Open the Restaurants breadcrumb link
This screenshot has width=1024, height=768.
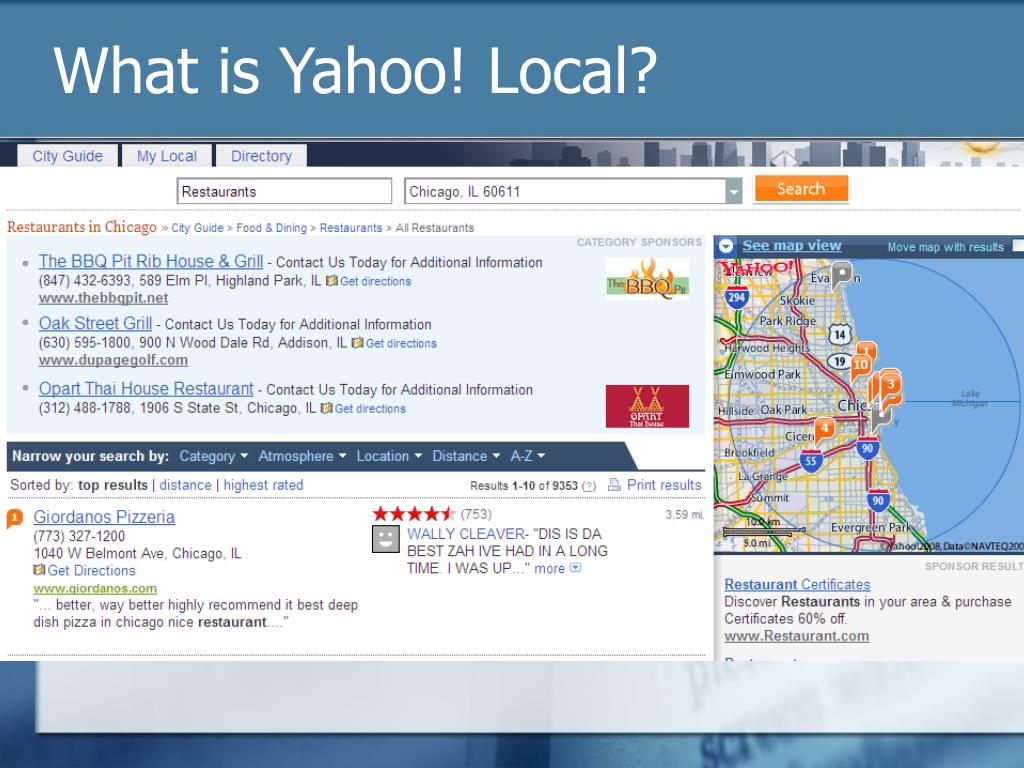click(351, 228)
